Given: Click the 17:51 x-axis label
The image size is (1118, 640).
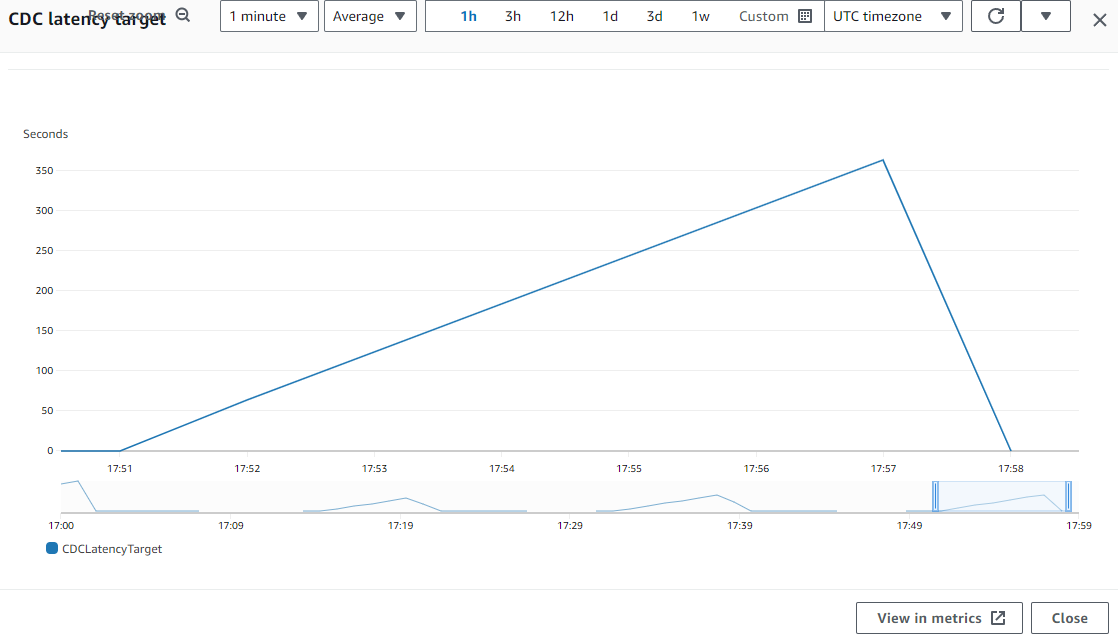Looking at the screenshot, I should 120,468.
